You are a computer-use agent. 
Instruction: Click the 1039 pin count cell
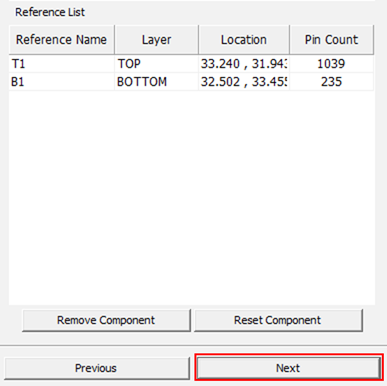(x=331, y=64)
